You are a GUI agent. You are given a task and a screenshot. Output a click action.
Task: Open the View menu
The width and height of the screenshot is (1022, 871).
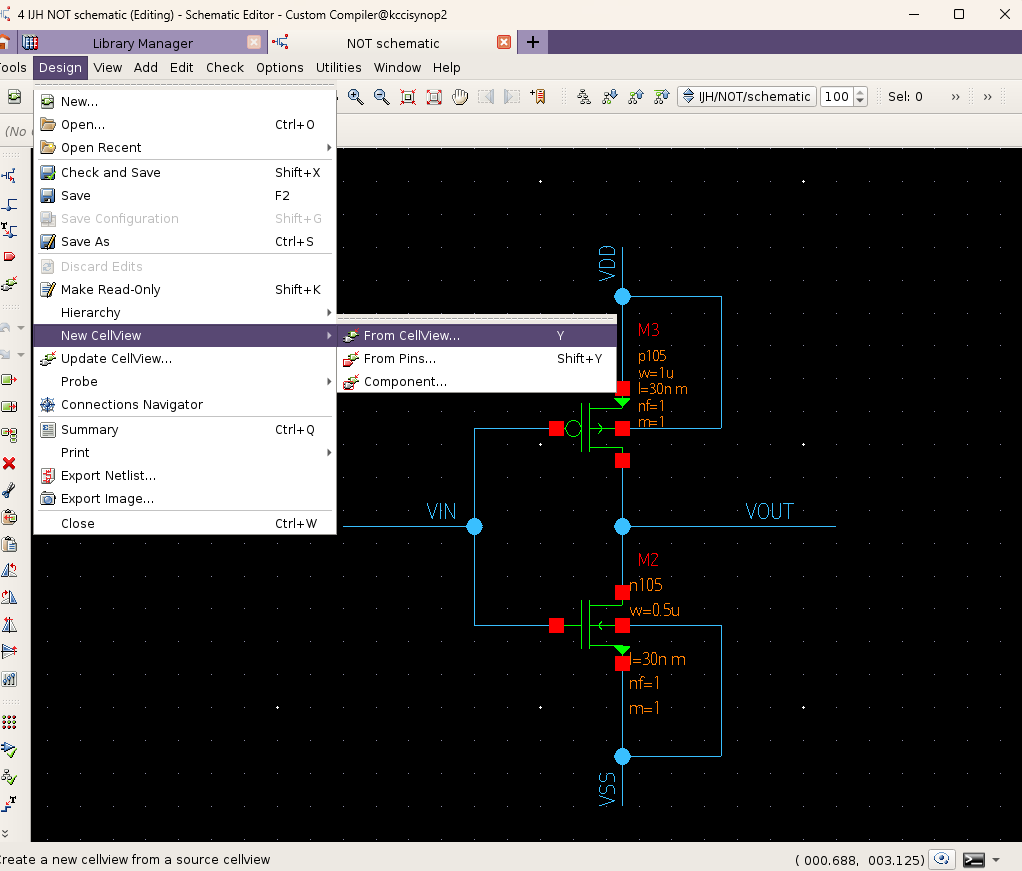point(108,68)
